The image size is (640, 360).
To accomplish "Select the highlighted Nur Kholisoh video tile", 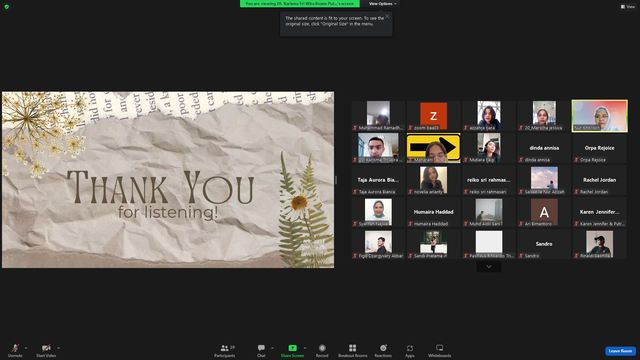I will tap(599, 116).
